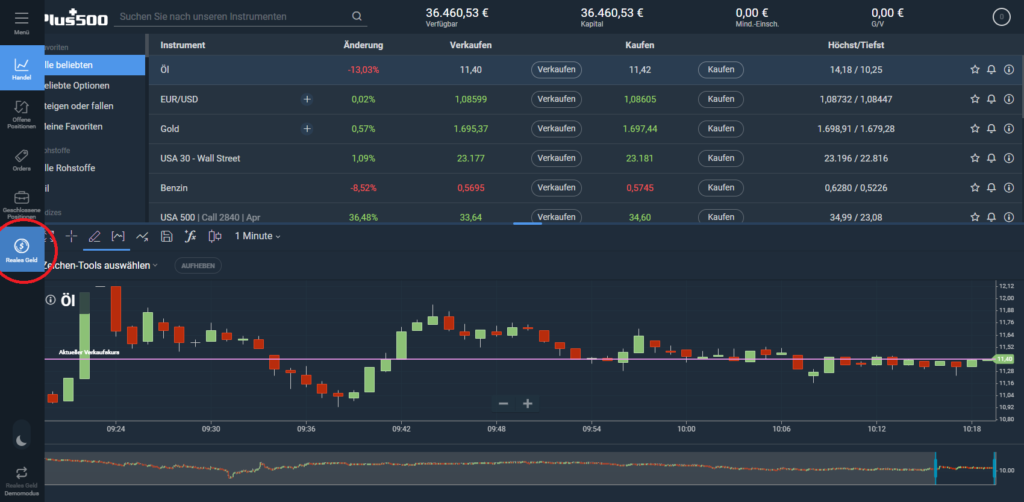
Task: Click the right handle of chart navigator range
Action: tap(994, 469)
